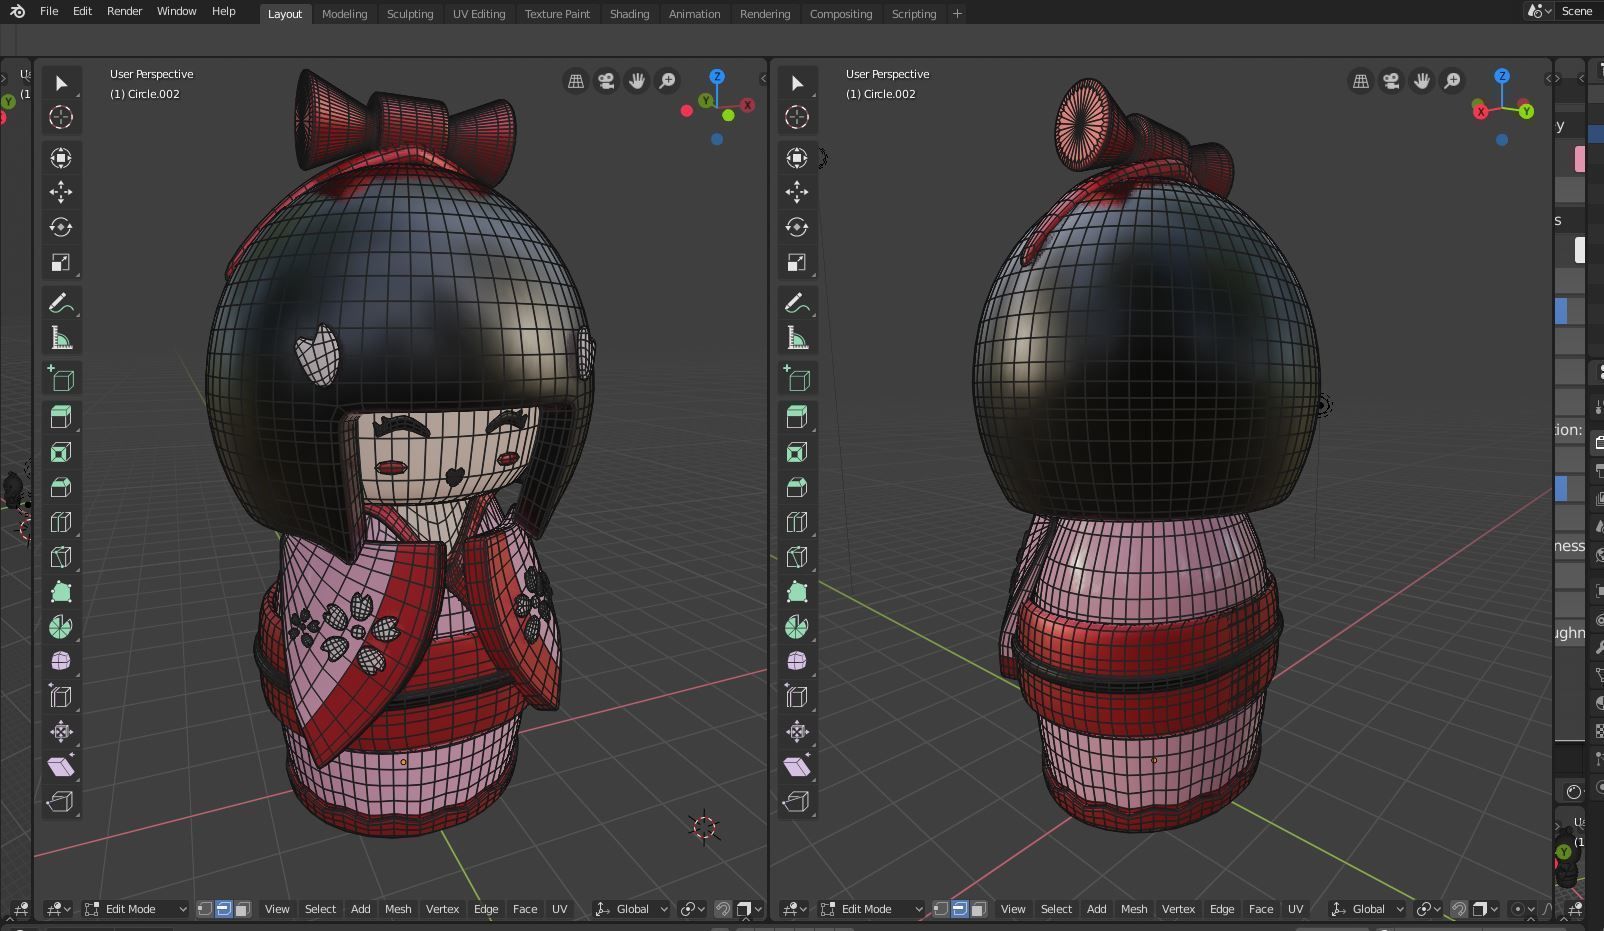The width and height of the screenshot is (1604, 931).
Task: Enable vertex select mode in right viewport
Action: coord(941,909)
